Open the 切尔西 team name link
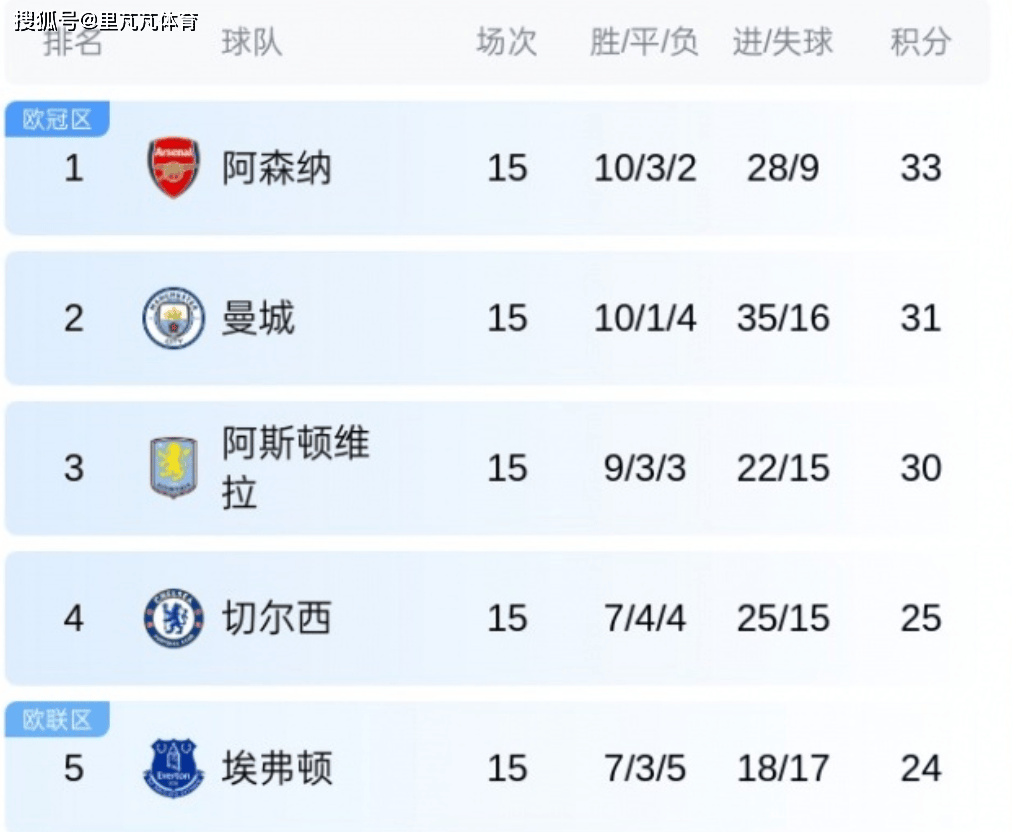 pyautogui.click(x=276, y=618)
